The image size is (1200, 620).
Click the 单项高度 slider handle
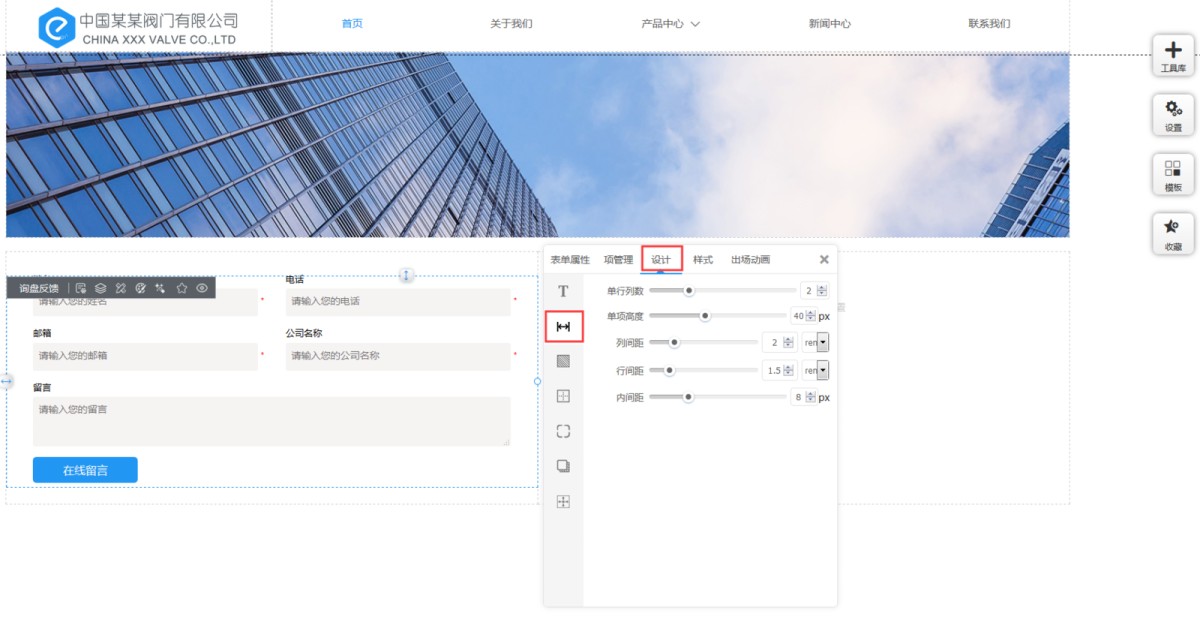[705, 316]
